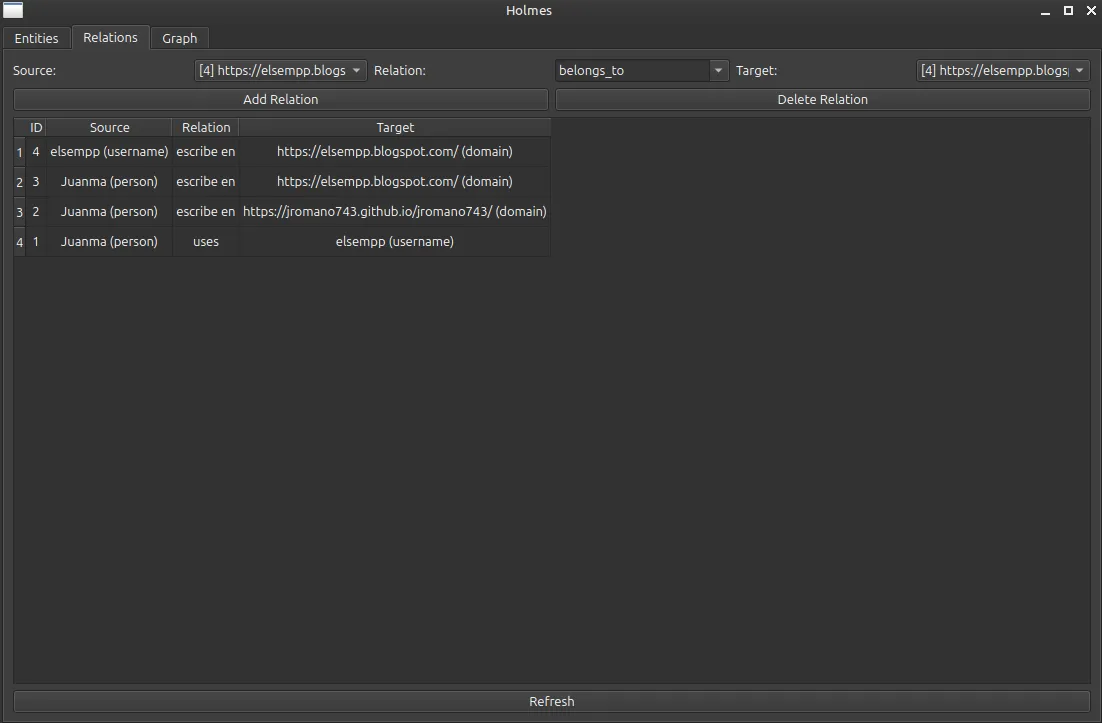
Task: Select the jromano743.github.io domain target cell
Action: (395, 212)
